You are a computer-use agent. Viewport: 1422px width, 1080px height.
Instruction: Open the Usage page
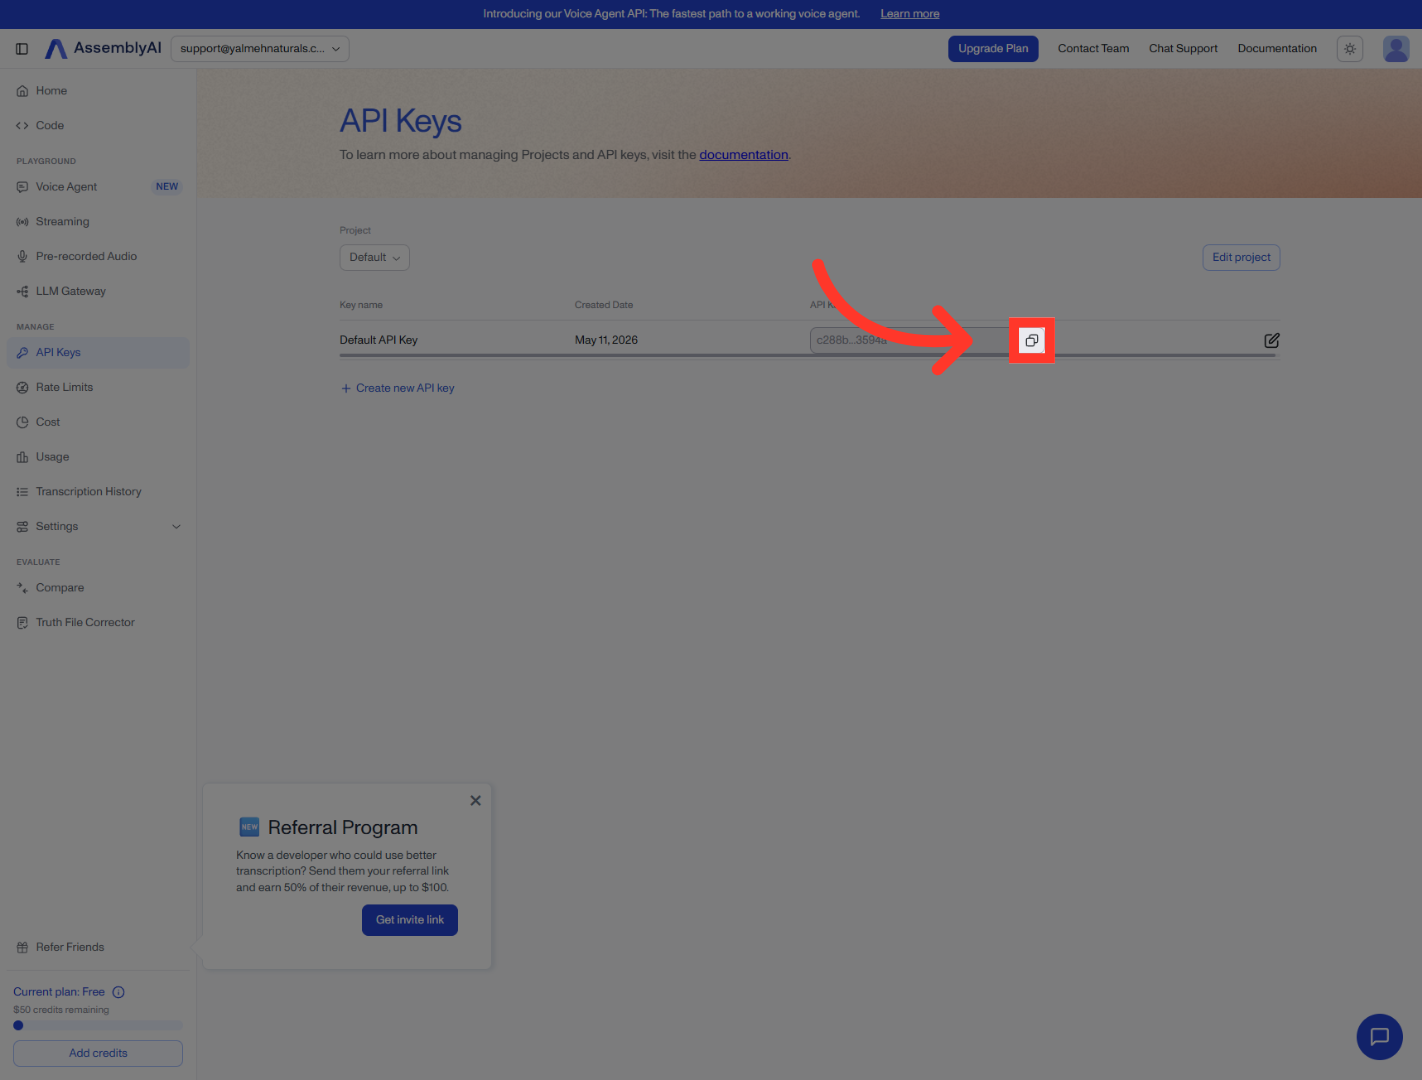click(98, 458)
